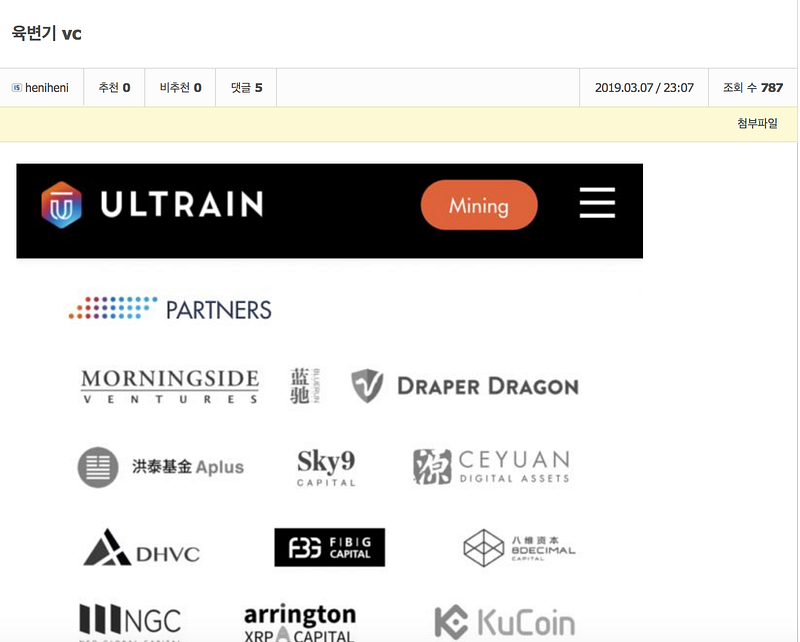This screenshot has height=642, width=800.
Task: Click the Arrington XRP Capital logo
Action: pyautogui.click(x=300, y=623)
